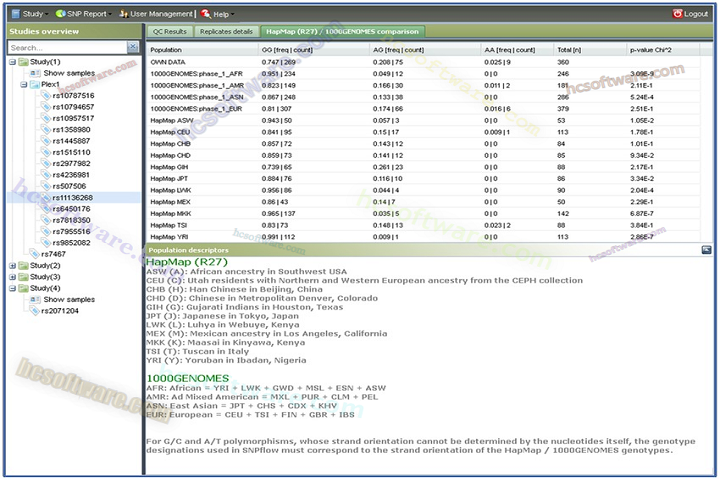Viewport: 720px width, 480px height.
Task: Open the SNP Report menu
Action: click(x=83, y=14)
